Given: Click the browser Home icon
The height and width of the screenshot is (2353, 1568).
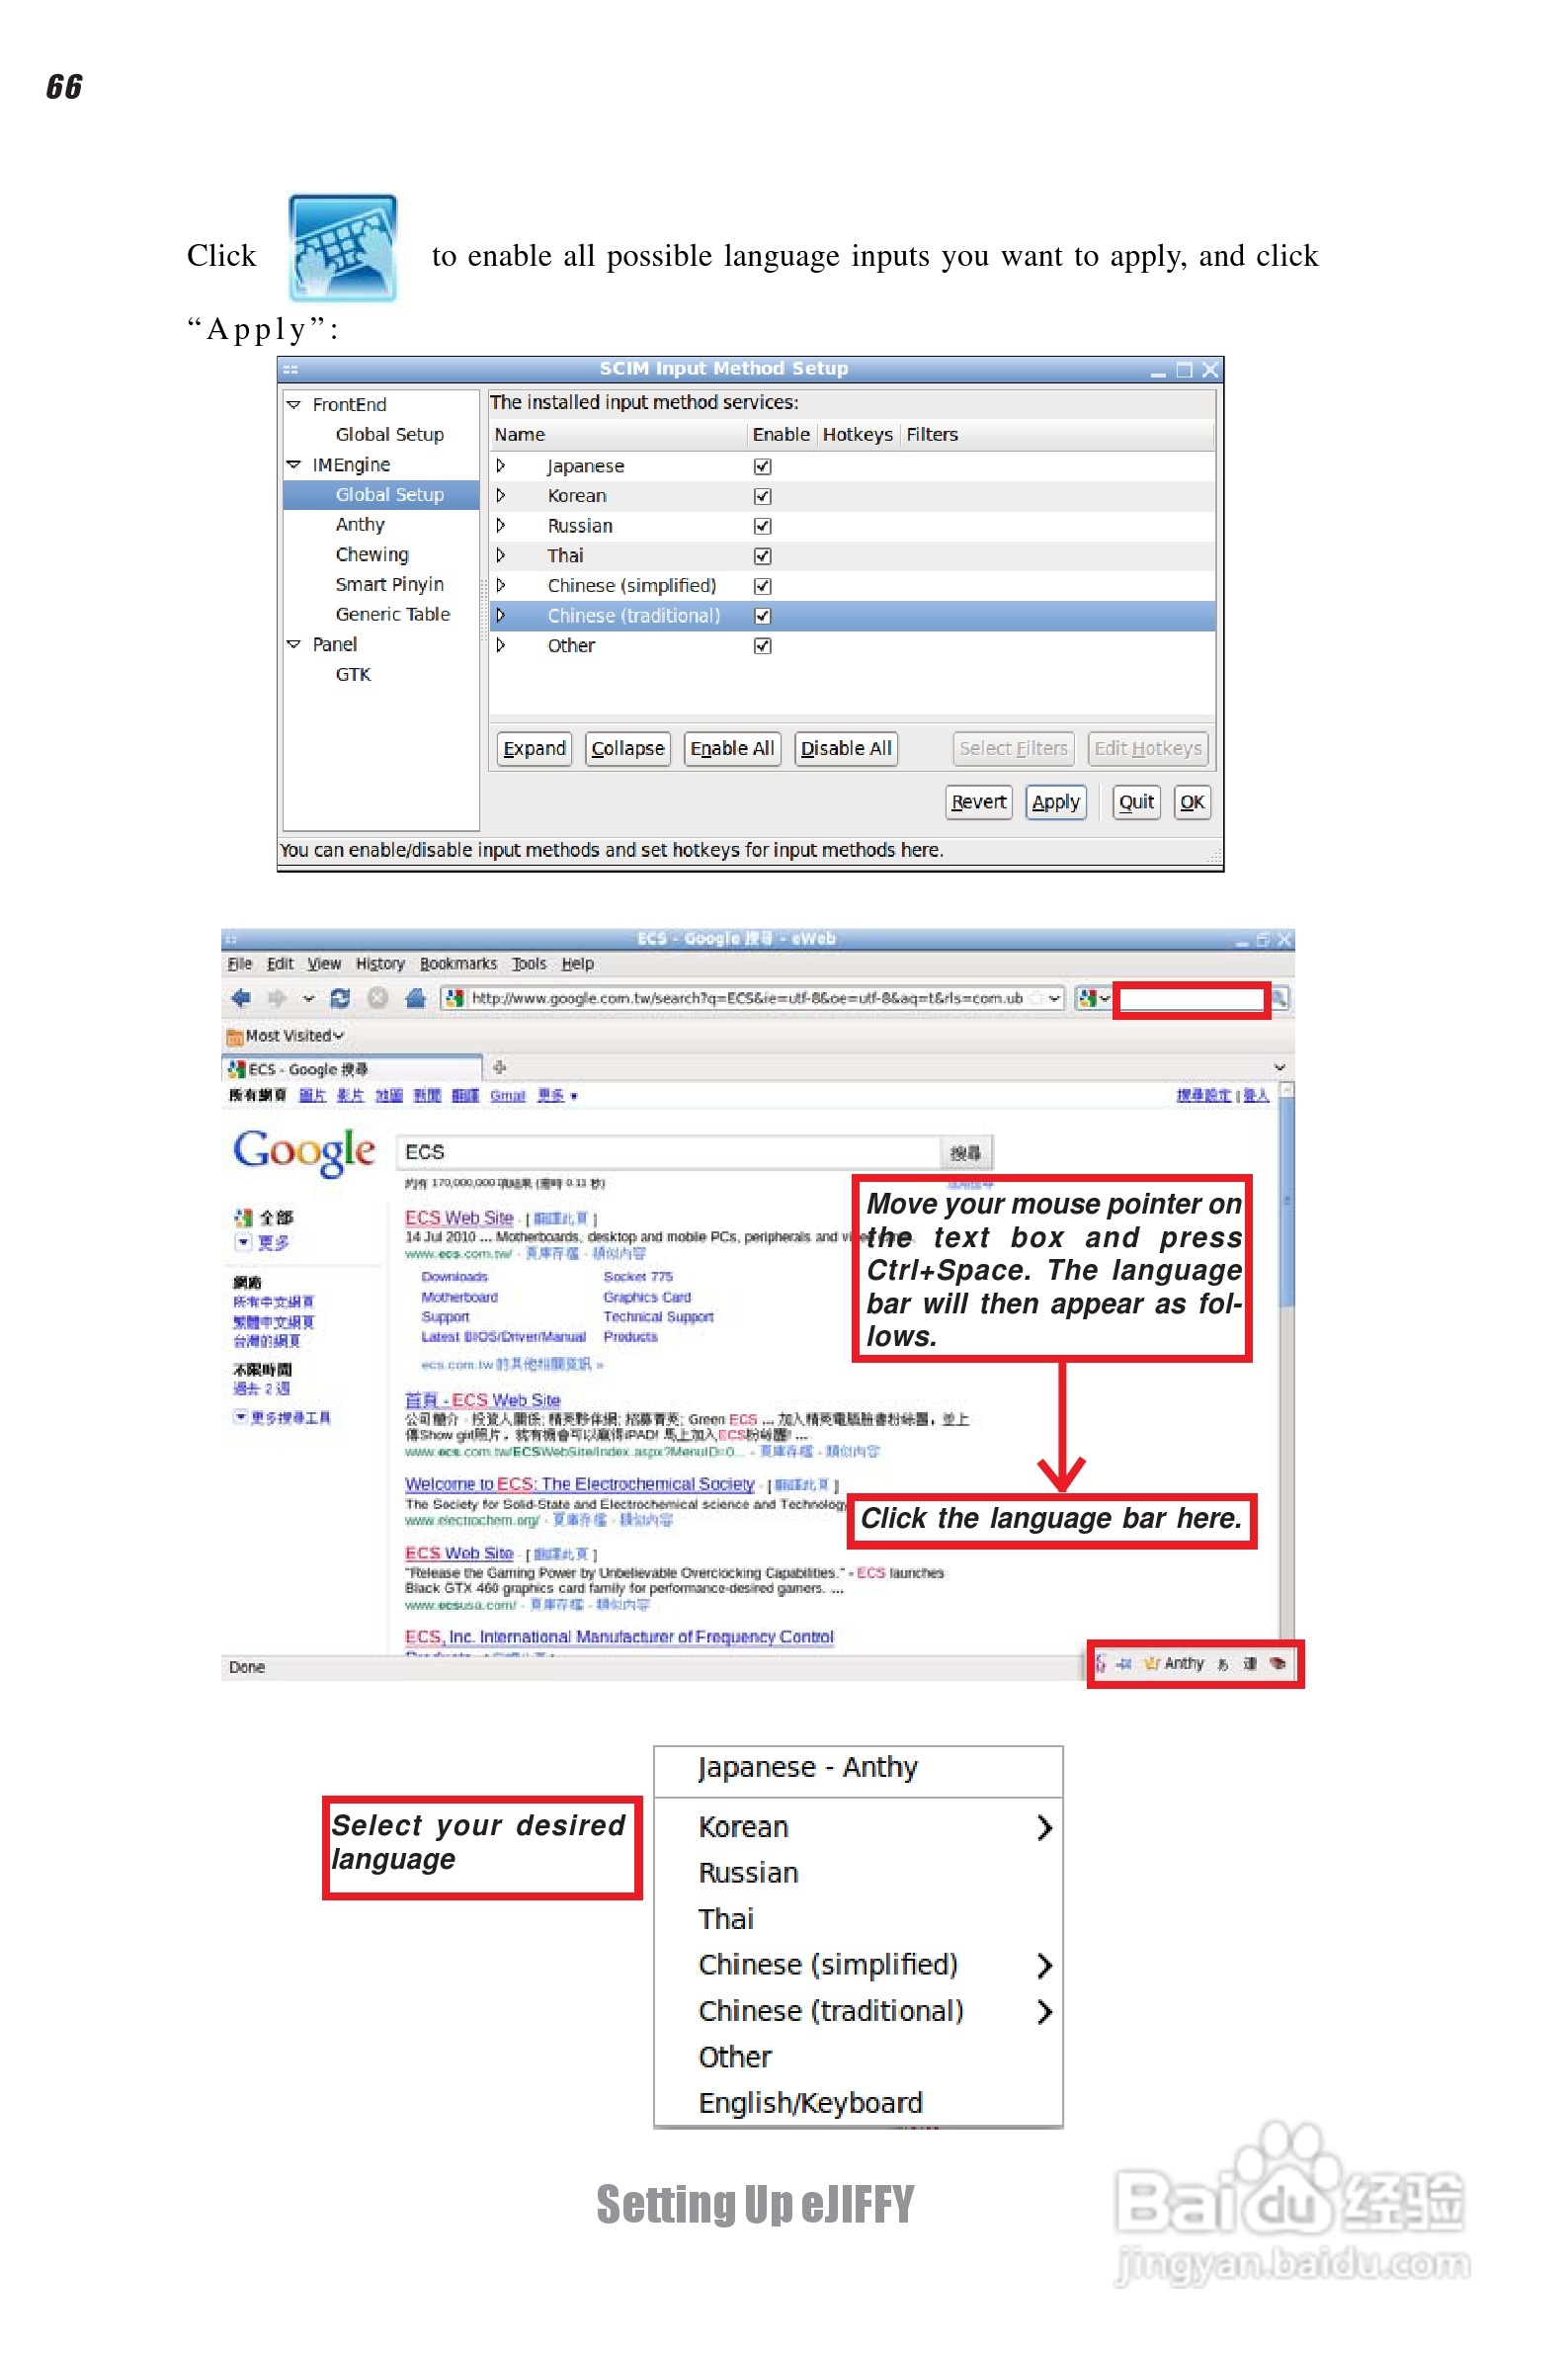Looking at the screenshot, I should coord(416,998).
